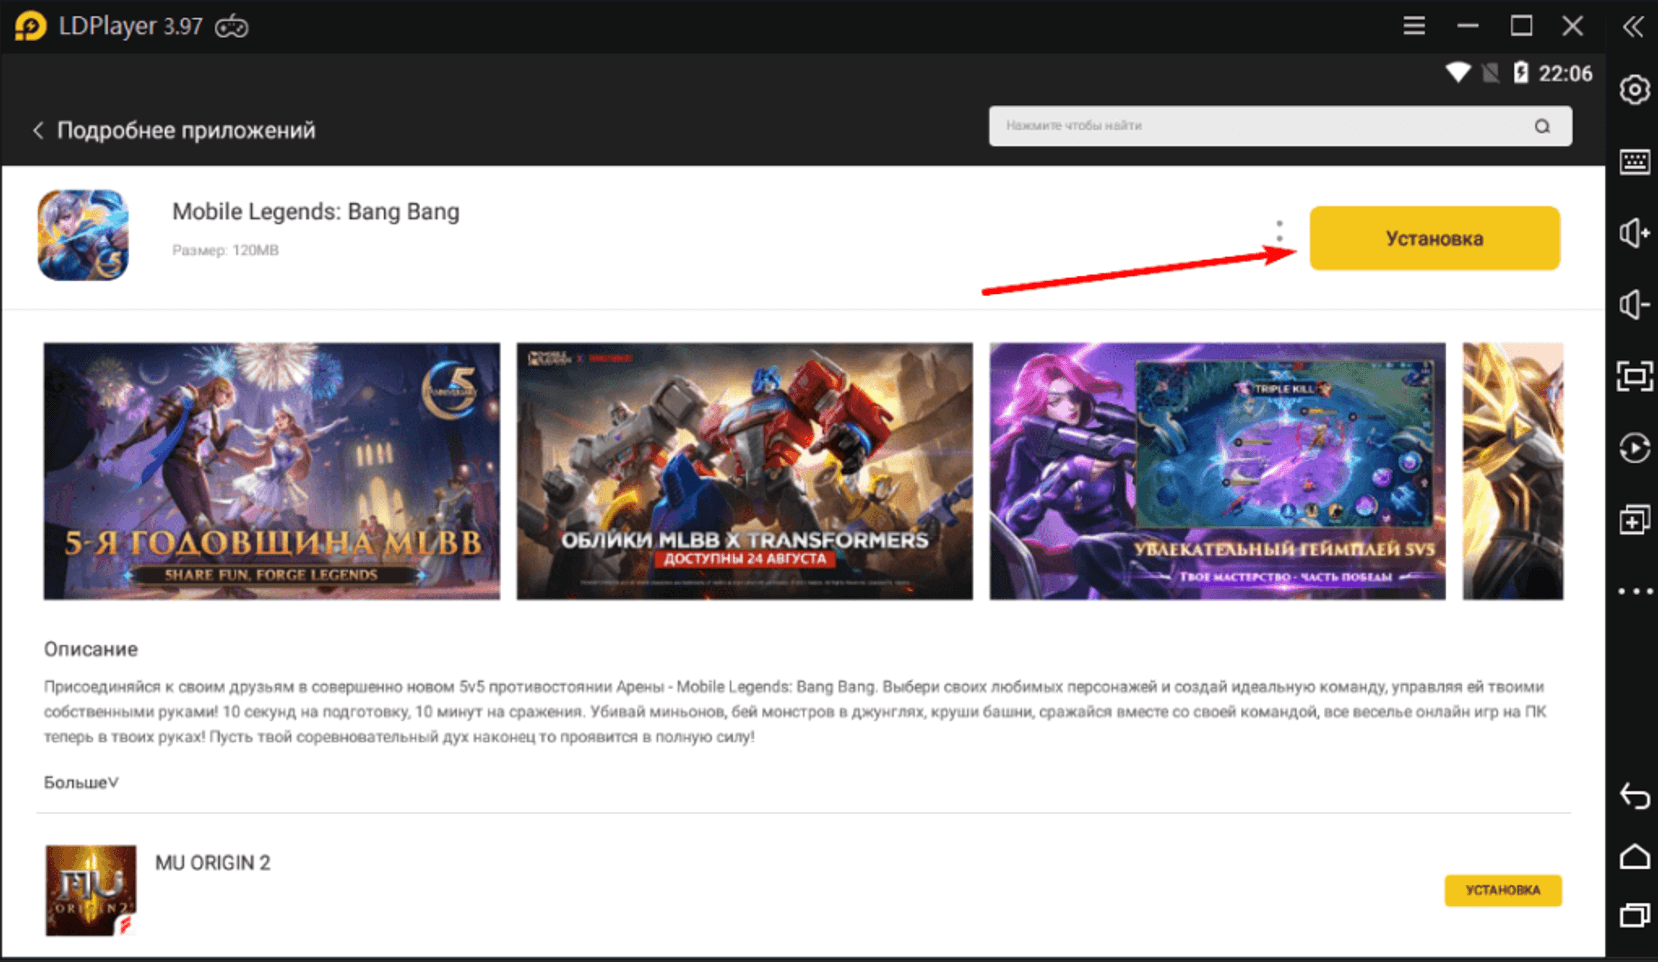This screenshot has width=1658, height=962.
Task: Close the LDPlayer window
Action: pos(1573,26)
